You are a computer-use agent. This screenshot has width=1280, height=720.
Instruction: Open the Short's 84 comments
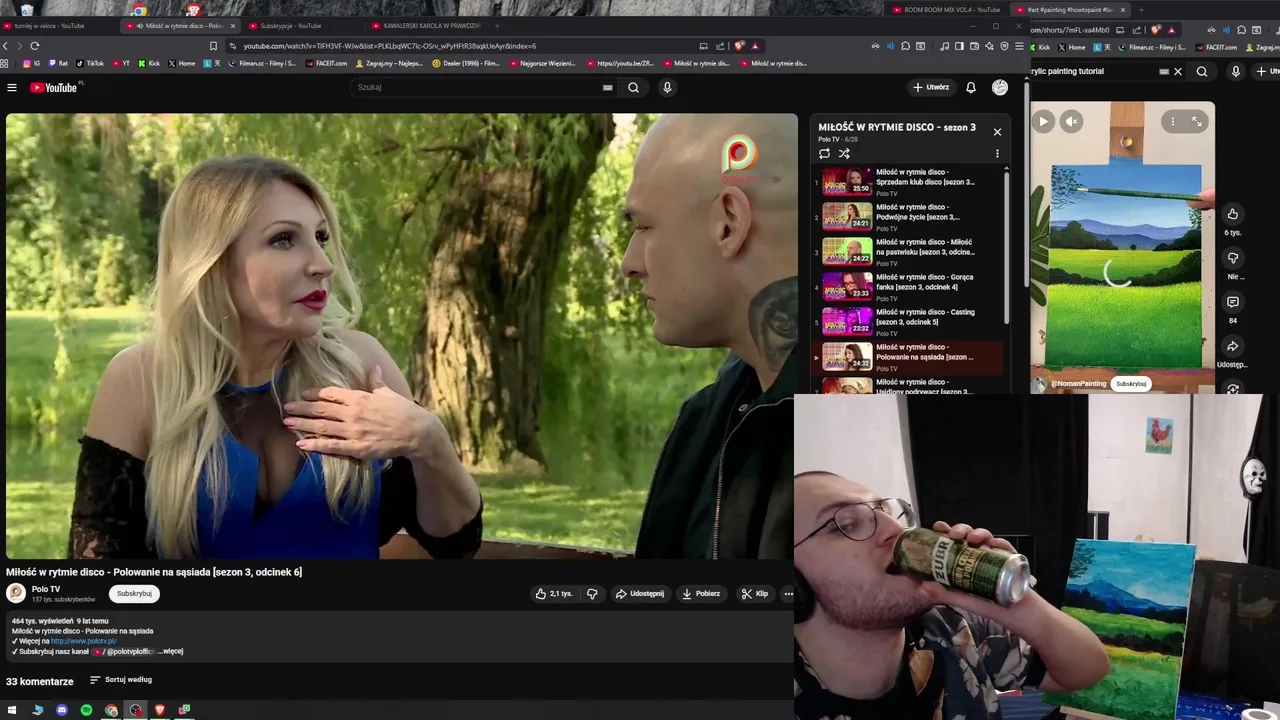1233,302
